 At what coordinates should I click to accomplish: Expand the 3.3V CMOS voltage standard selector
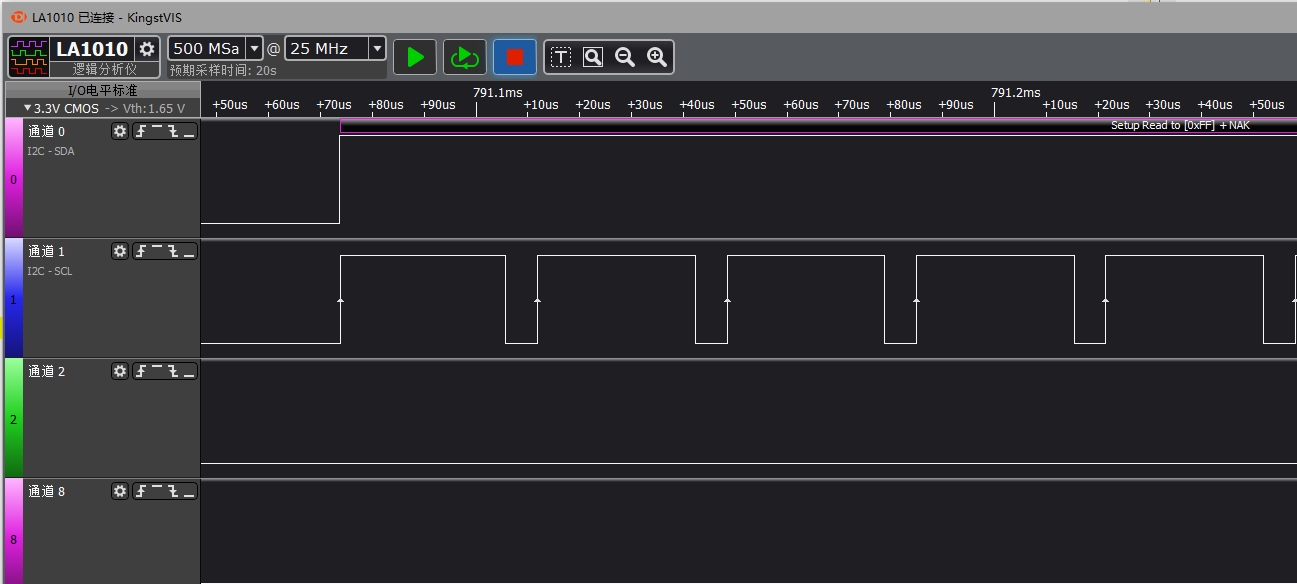[103, 107]
